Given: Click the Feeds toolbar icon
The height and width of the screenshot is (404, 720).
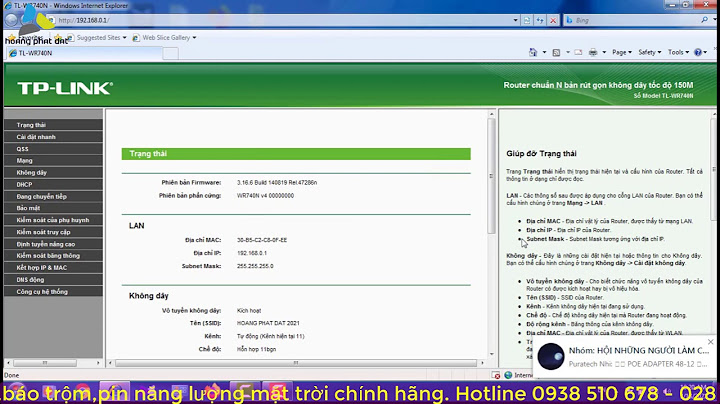Looking at the screenshot, I should pyautogui.click(x=557, y=52).
